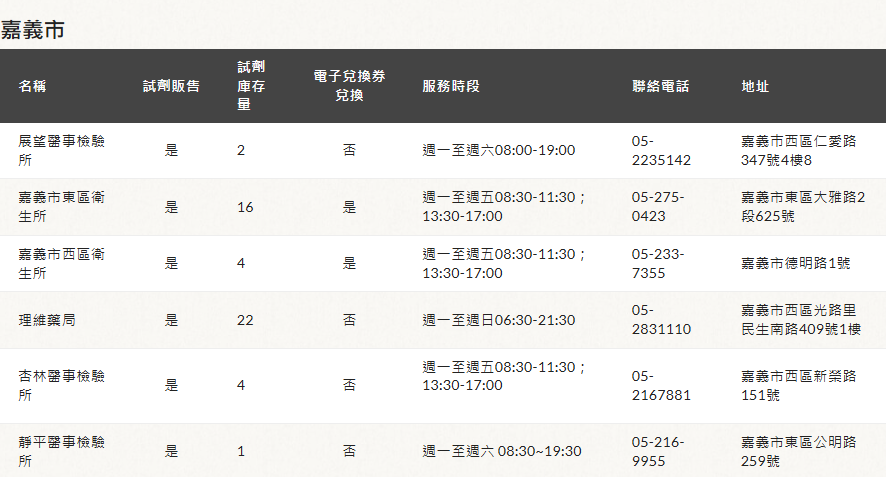Select the 靜平醫事檢驗所 name cell
This screenshot has height=477, width=886.
point(62,451)
